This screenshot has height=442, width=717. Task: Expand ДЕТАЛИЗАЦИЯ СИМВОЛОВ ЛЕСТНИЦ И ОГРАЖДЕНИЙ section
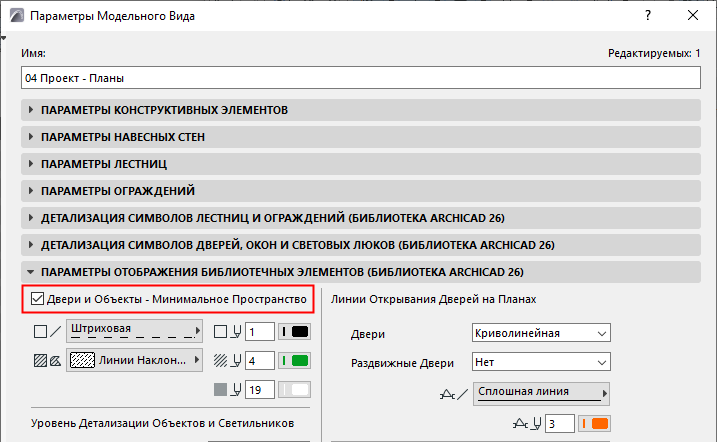[x=360, y=218]
